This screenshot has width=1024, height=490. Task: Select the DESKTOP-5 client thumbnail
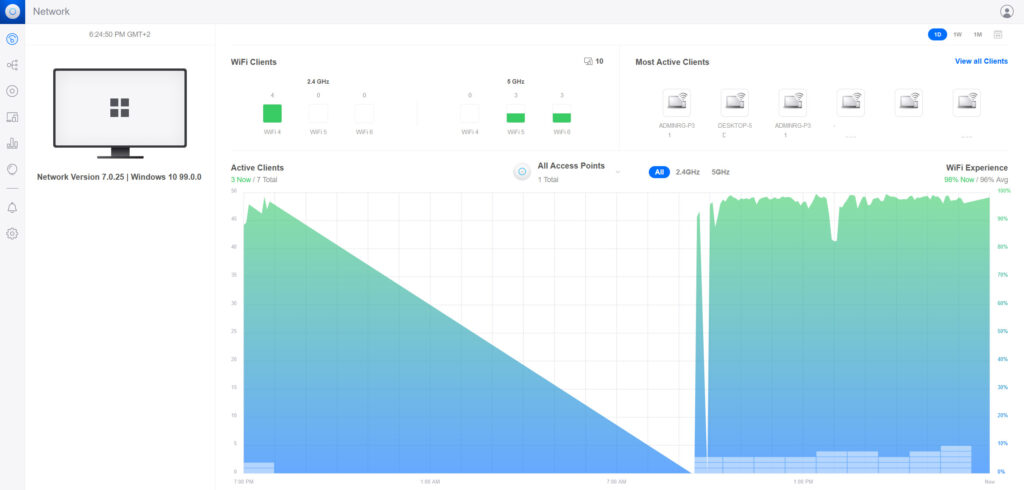pyautogui.click(x=735, y=102)
